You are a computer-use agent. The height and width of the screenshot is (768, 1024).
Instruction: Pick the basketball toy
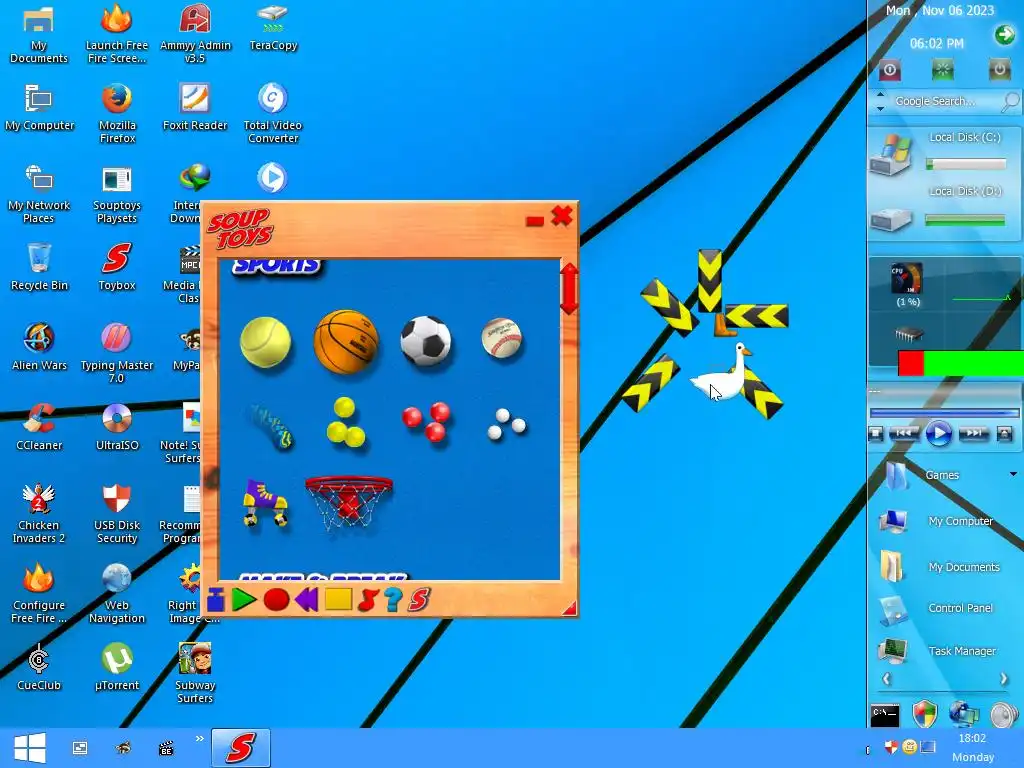[346, 341]
